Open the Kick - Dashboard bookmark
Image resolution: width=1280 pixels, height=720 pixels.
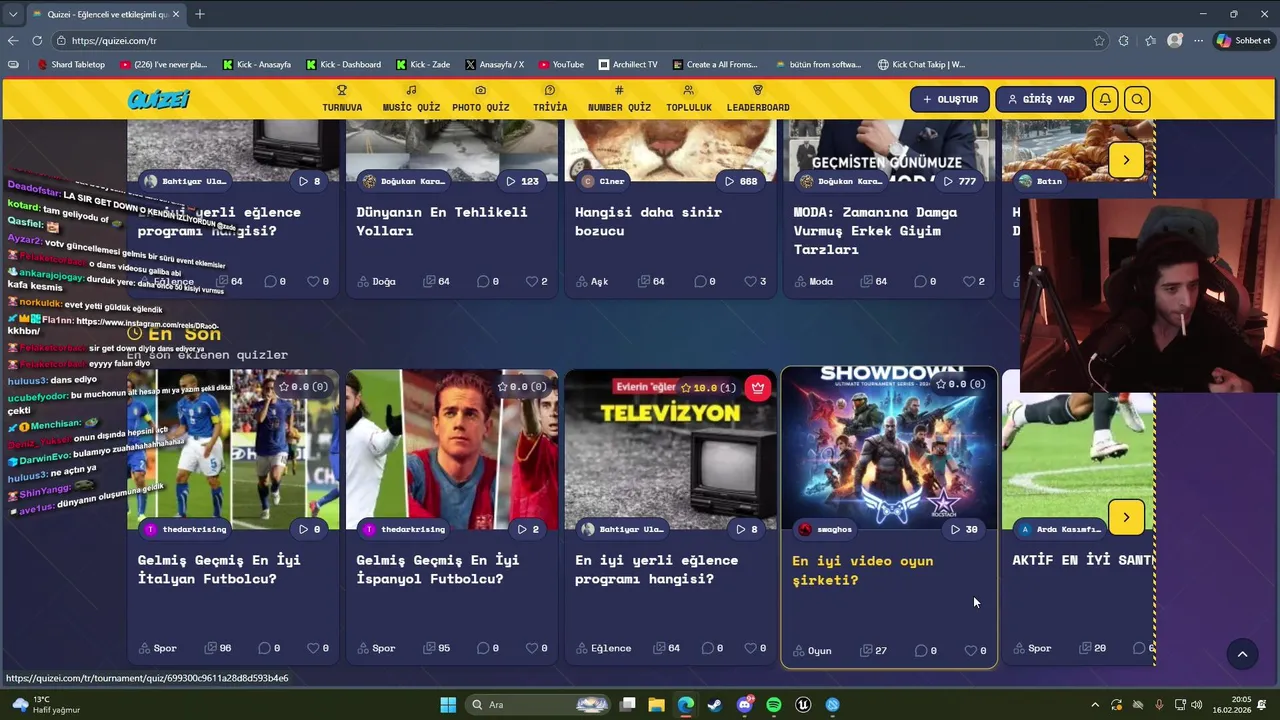(343, 64)
